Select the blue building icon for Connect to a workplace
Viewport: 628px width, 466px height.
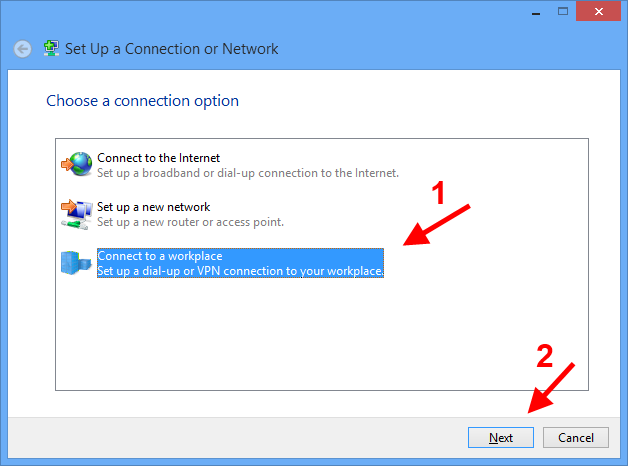tap(76, 263)
